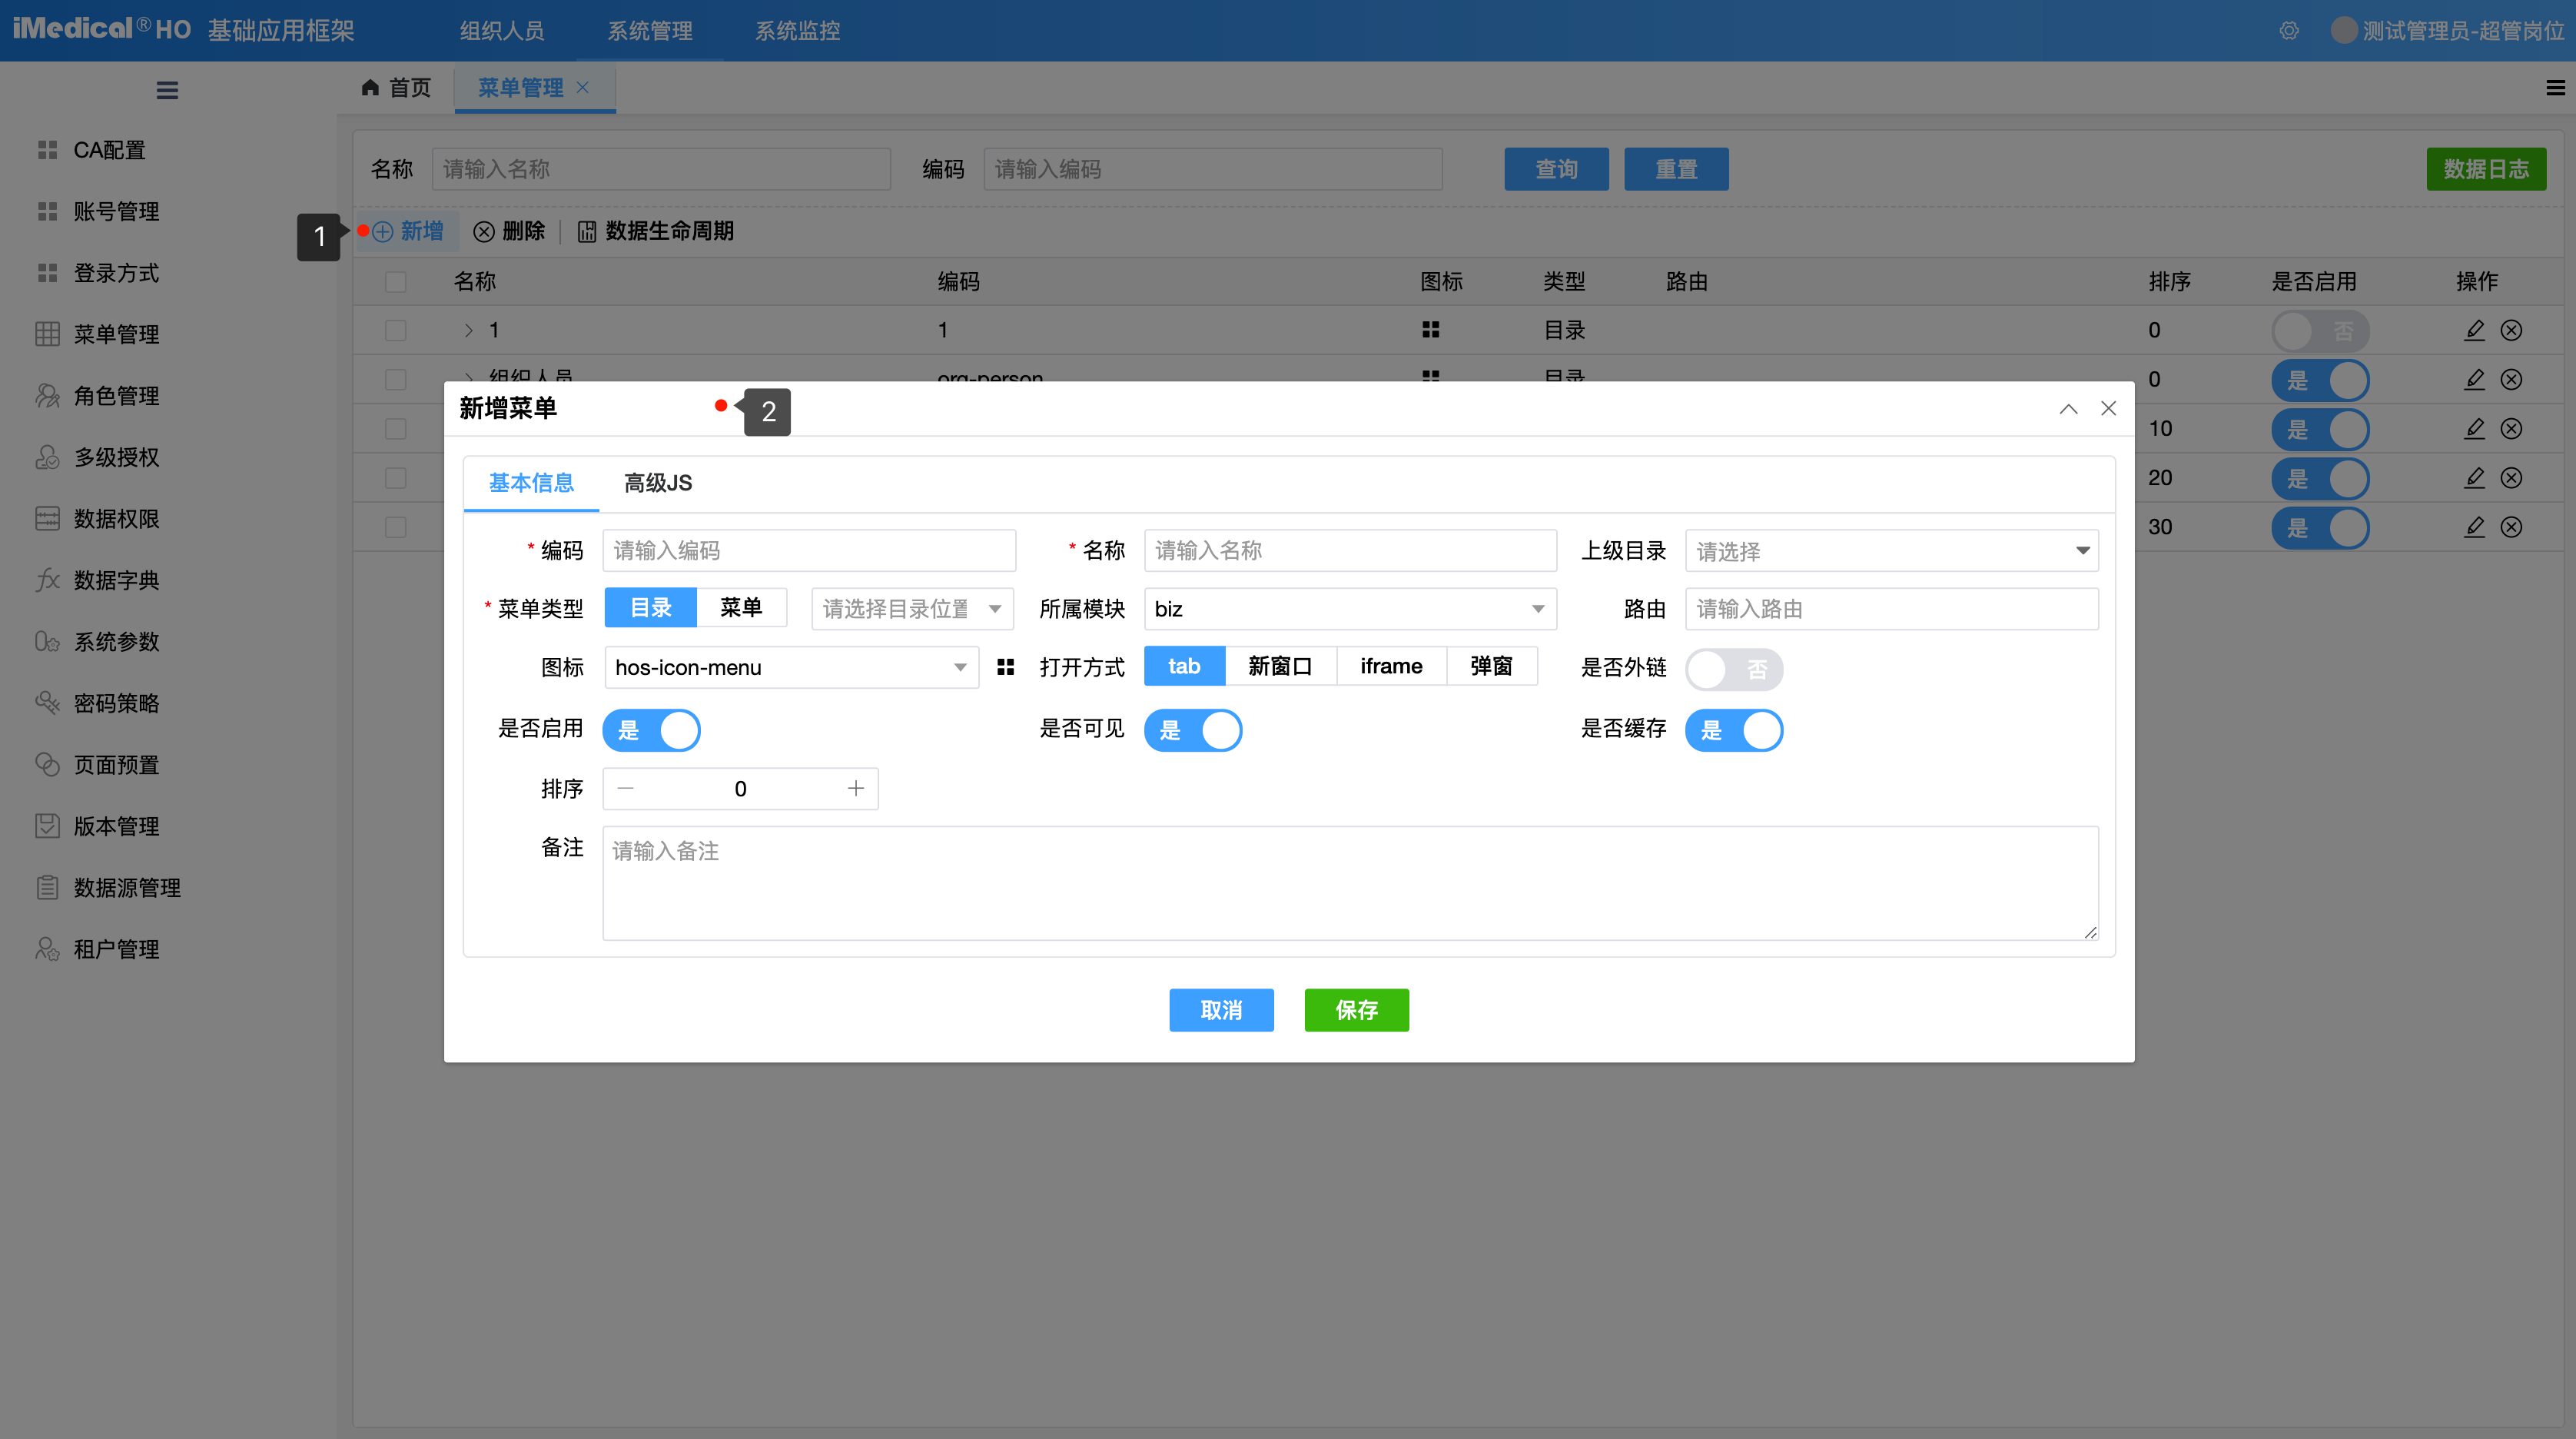
Task: Click the settings gear in header
Action: [x=2289, y=31]
